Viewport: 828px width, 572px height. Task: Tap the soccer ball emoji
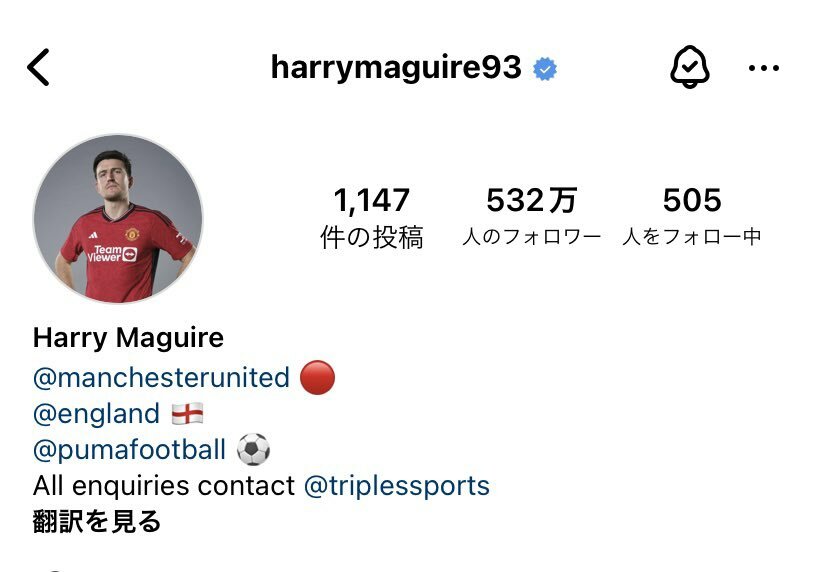pos(253,449)
